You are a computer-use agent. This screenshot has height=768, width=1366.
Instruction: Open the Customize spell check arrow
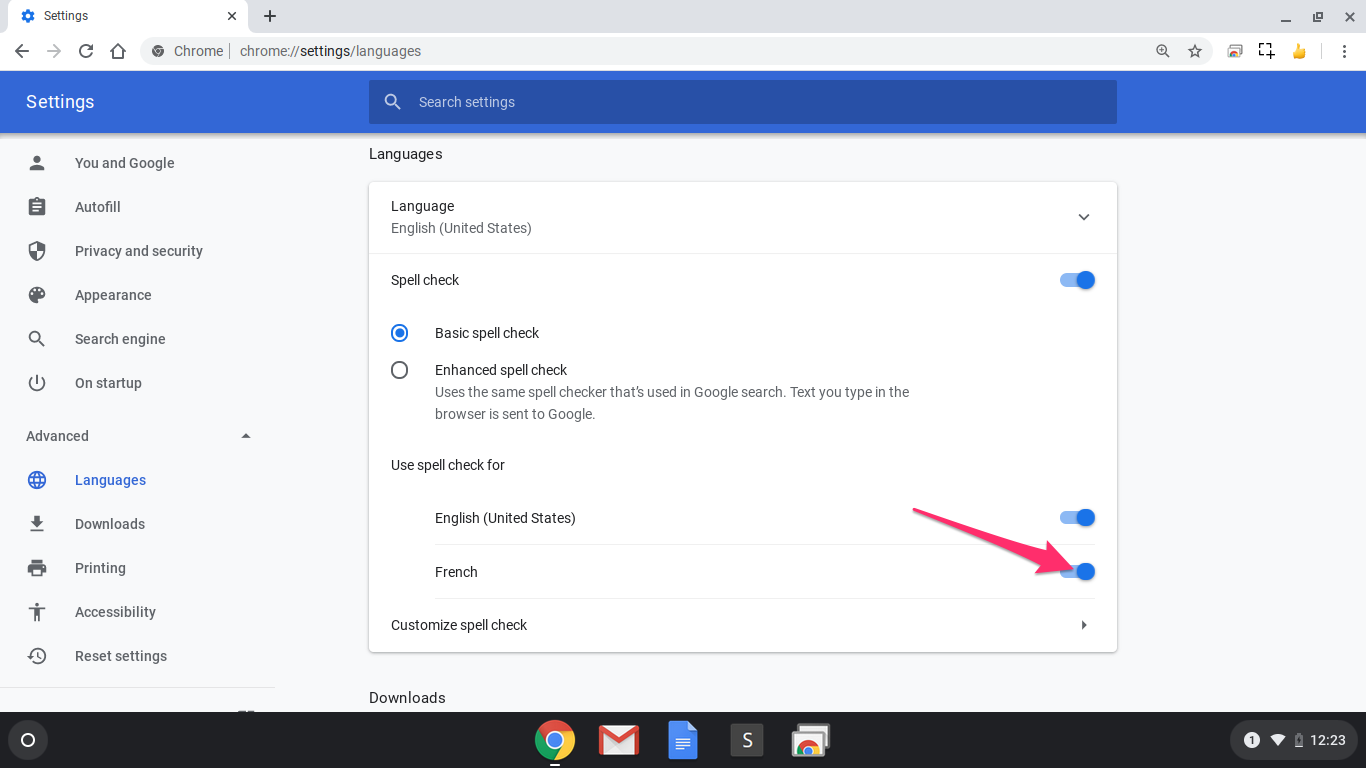(1084, 625)
